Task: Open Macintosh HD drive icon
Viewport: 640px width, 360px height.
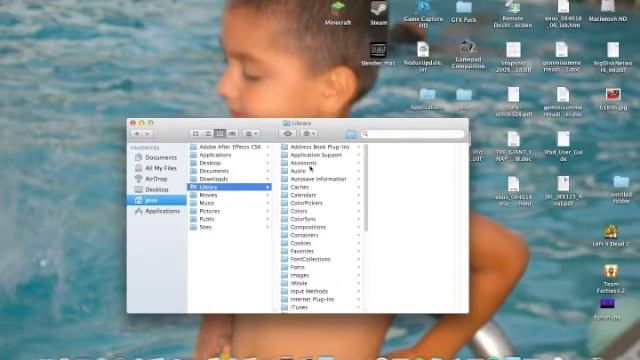Action: (x=608, y=11)
